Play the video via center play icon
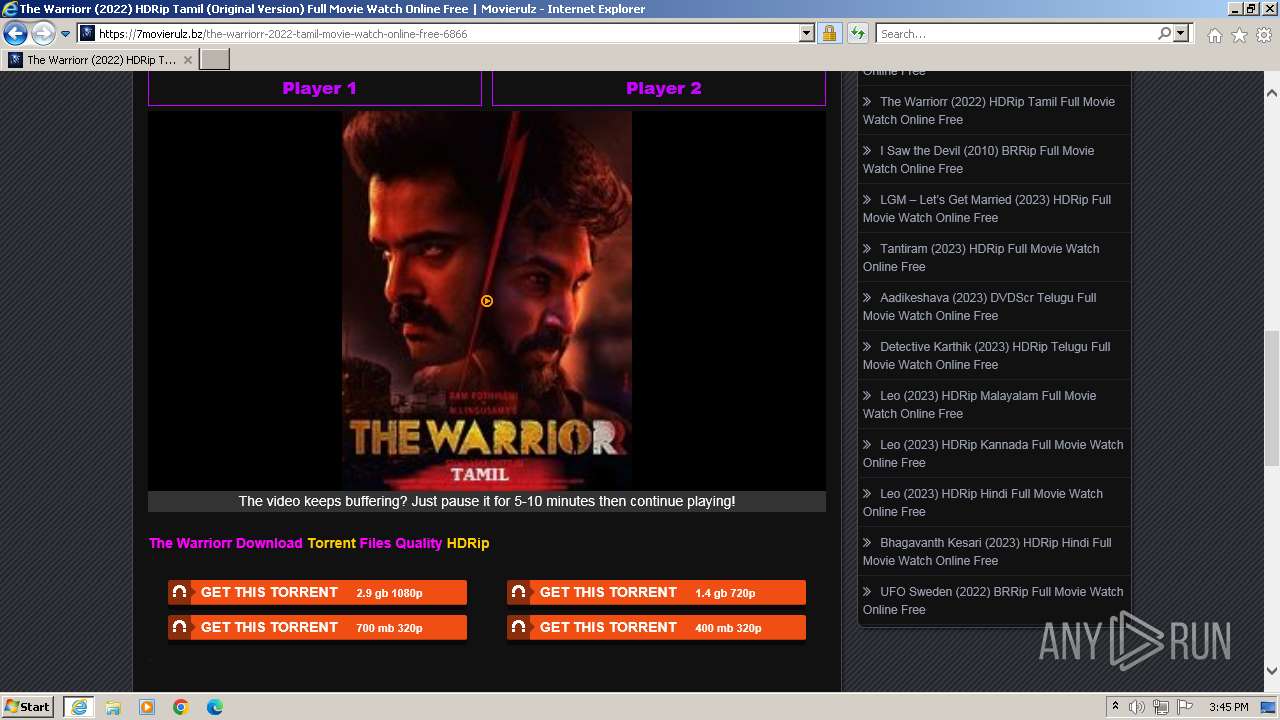Image resolution: width=1280 pixels, height=720 pixels. point(487,301)
